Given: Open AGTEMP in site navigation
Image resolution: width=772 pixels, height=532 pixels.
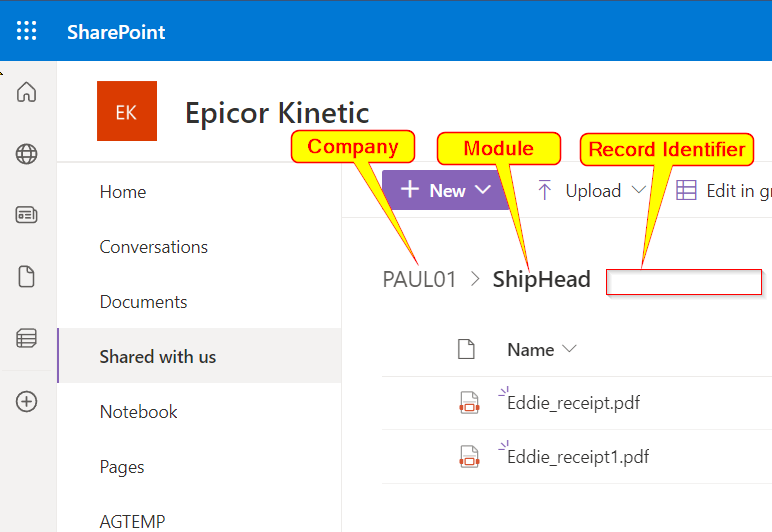Looking at the screenshot, I should [132, 522].
